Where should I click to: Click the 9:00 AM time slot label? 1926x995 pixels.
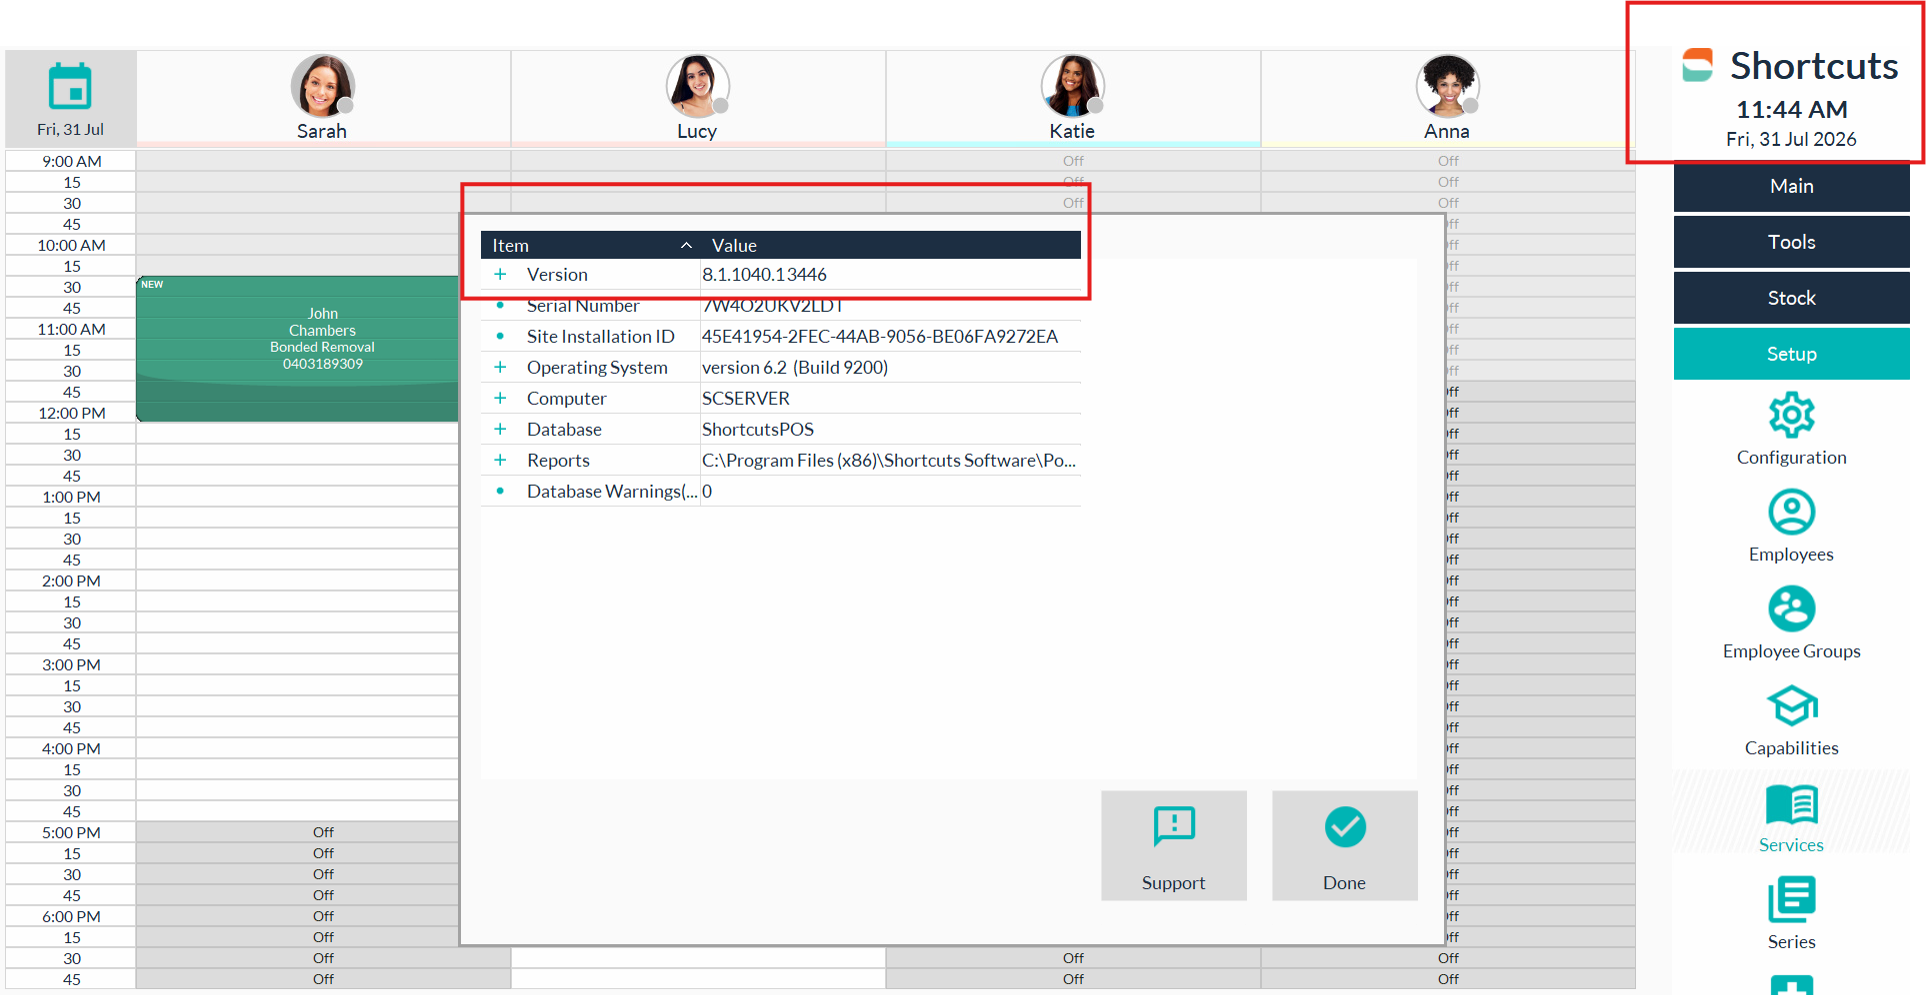point(71,161)
